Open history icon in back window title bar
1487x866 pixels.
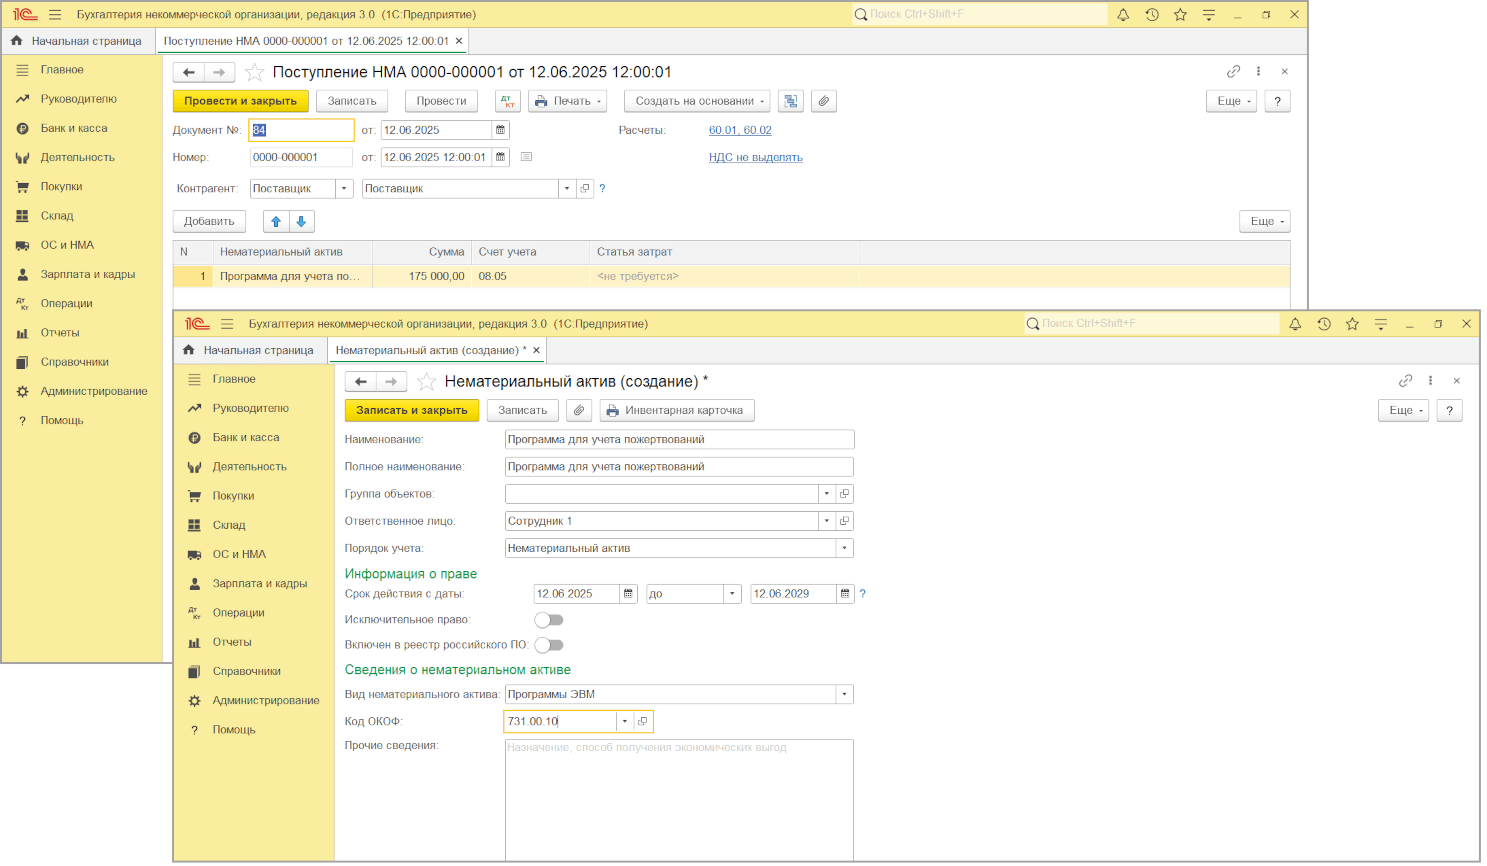pyautogui.click(x=1152, y=14)
